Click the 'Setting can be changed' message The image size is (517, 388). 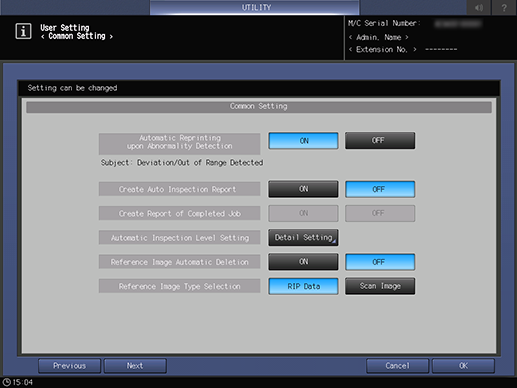point(72,88)
